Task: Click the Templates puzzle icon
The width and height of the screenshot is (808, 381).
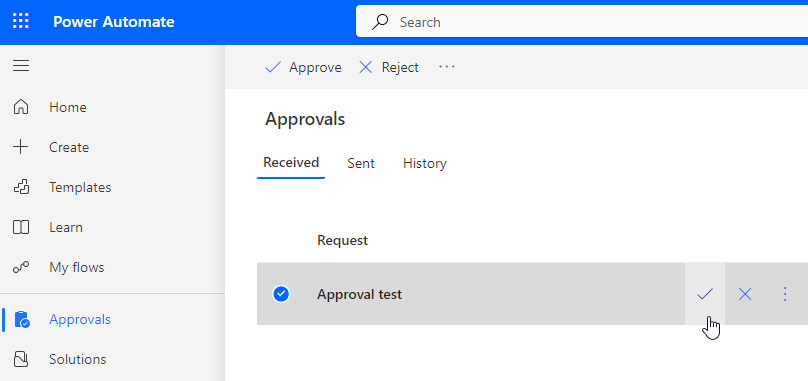Action: point(21,187)
